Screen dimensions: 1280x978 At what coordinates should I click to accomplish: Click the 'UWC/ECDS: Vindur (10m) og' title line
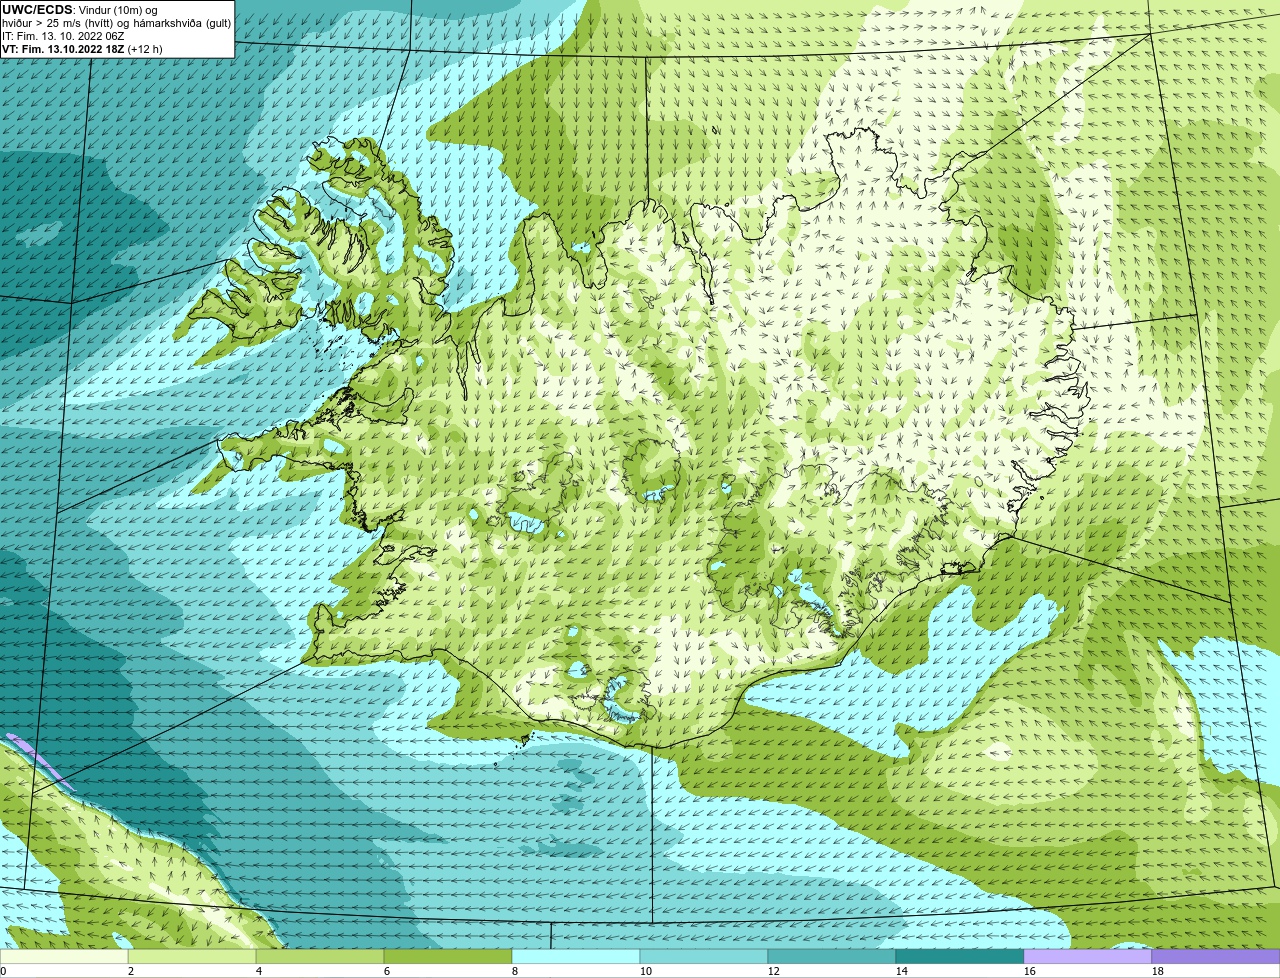[80, 9]
